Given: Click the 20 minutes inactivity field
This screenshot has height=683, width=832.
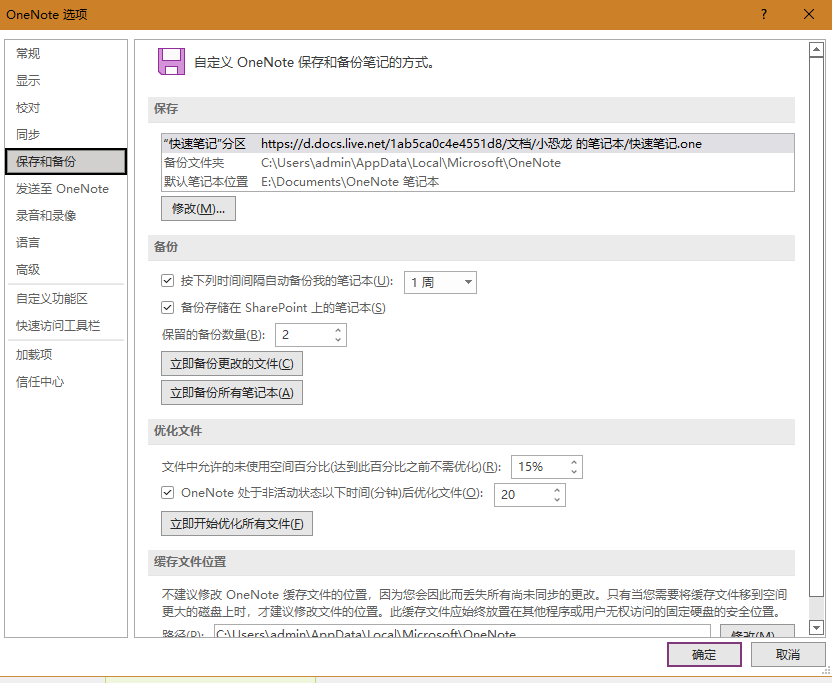Looking at the screenshot, I should [x=523, y=495].
